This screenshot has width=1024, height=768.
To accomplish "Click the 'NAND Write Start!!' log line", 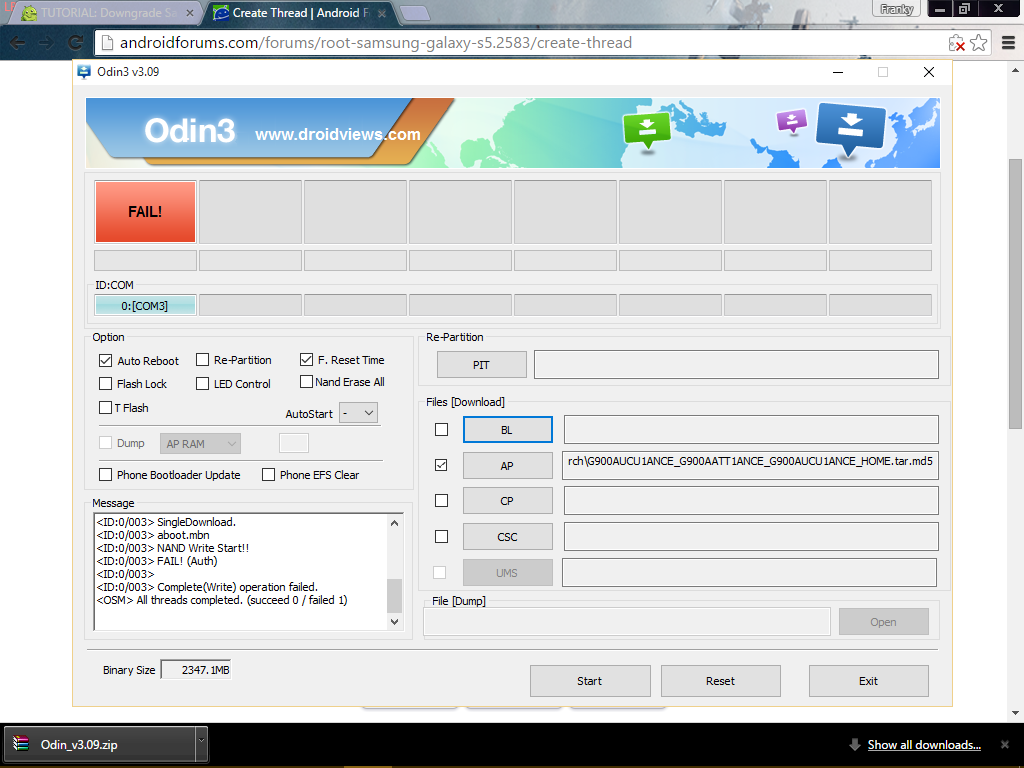I will point(172,548).
